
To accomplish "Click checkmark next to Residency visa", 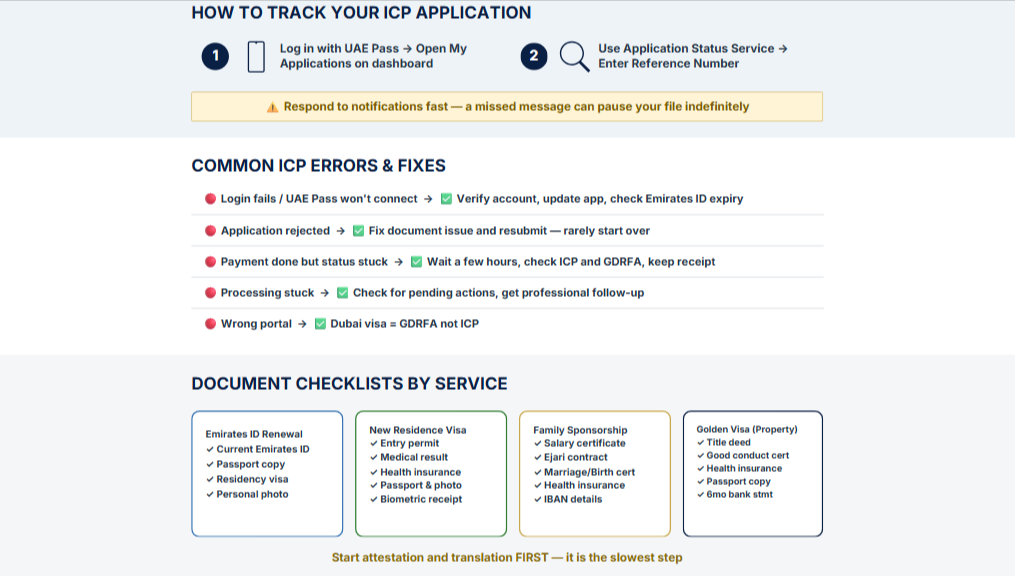I will 210,480.
